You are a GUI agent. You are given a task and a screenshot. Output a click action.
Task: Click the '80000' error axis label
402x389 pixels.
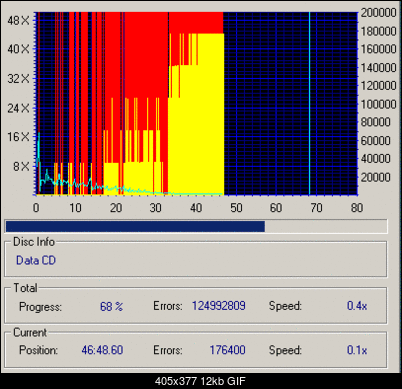click(x=376, y=122)
